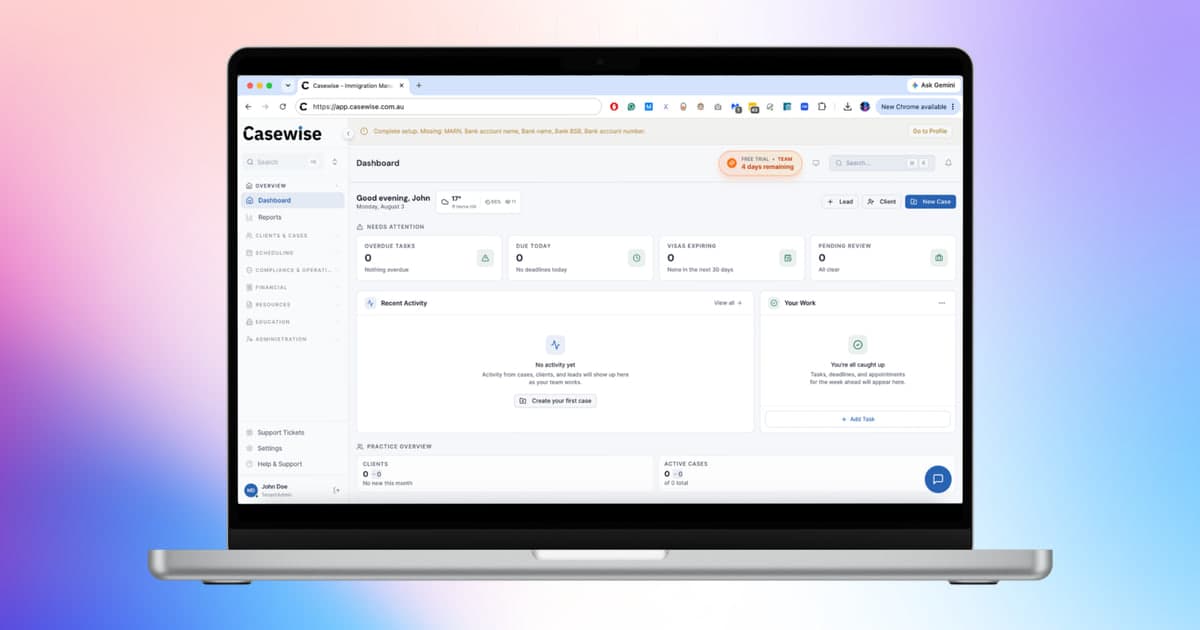Click the Go to Profile button
Image resolution: width=1200 pixels, height=630 pixels.
click(929, 131)
